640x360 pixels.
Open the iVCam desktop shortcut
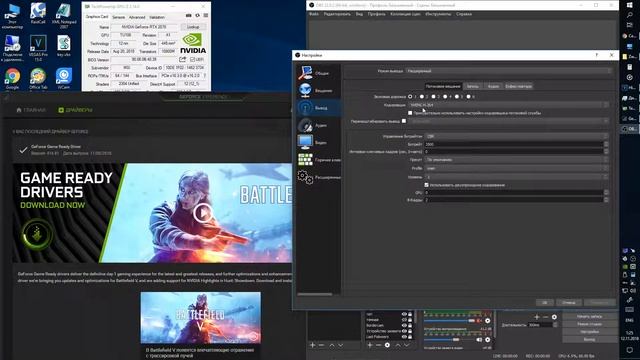64,79
